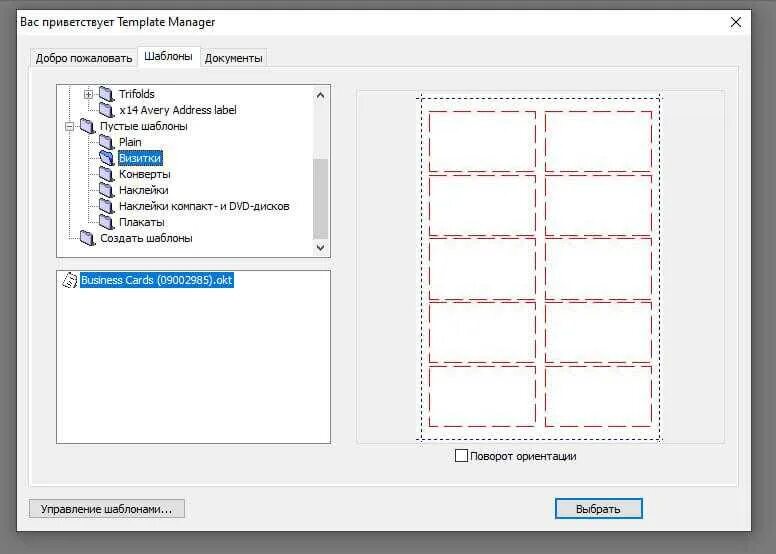The width and height of the screenshot is (776, 554).
Task: Click the Создать шаблоны folder icon
Action: click(x=87, y=238)
